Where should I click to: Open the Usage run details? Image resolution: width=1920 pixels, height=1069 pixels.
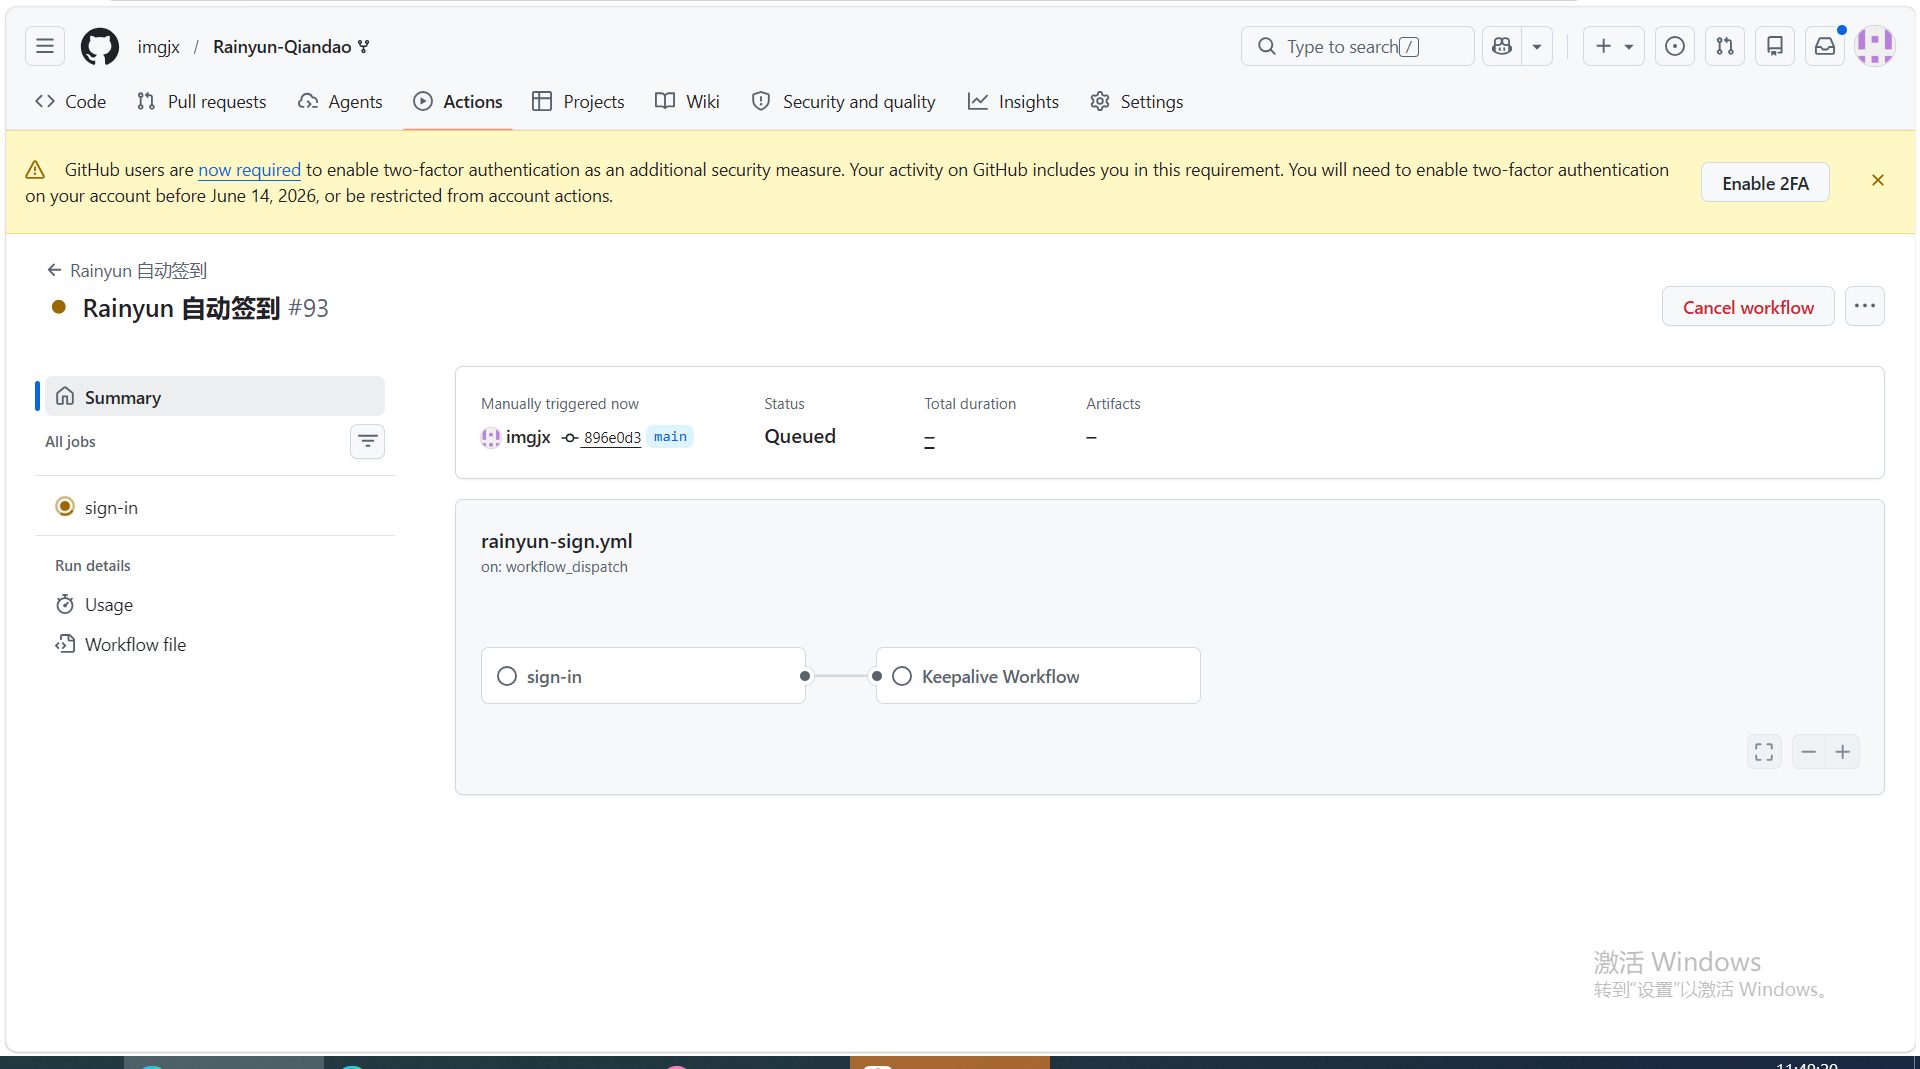[x=215, y=604]
